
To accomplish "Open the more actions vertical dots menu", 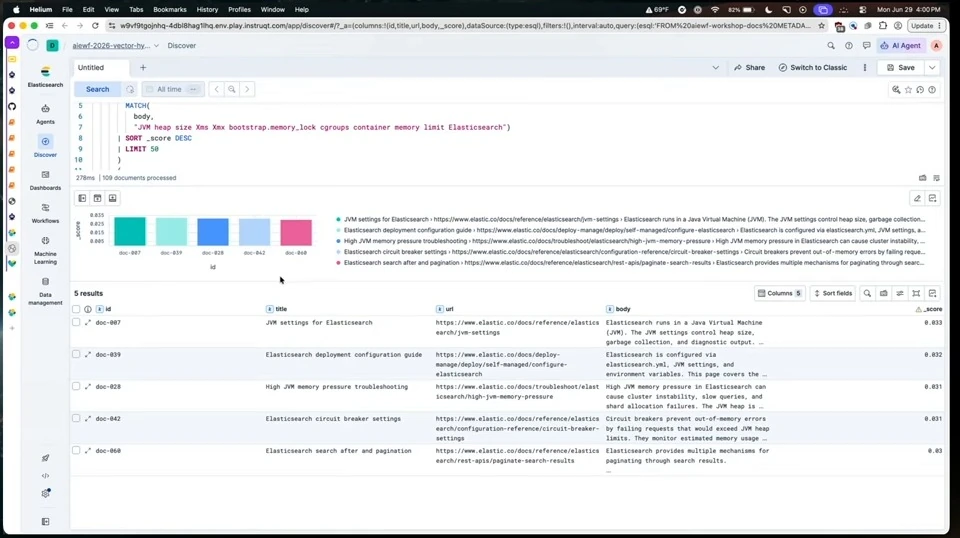I will click(864, 67).
